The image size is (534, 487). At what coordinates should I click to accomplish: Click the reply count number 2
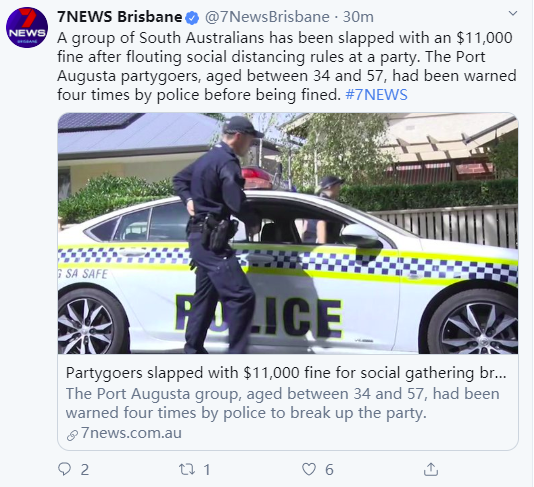[85, 470]
